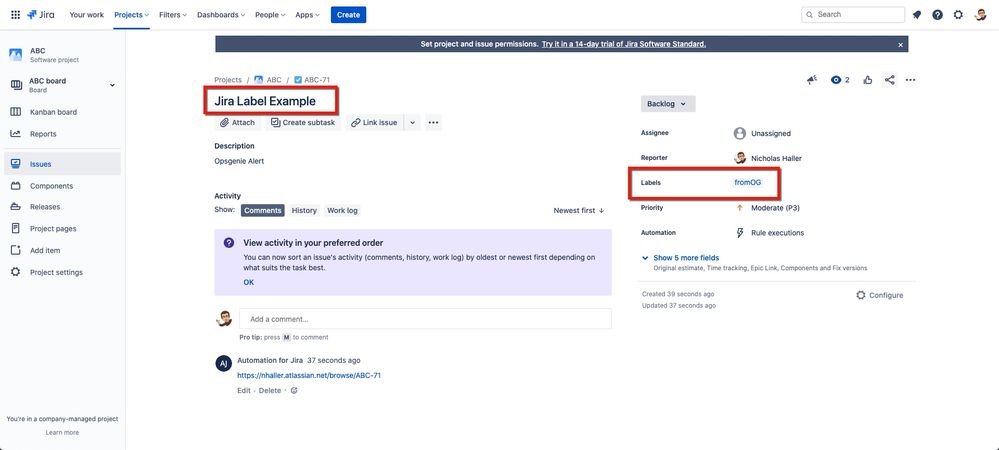Toggle Newest first sort order

coord(579,210)
